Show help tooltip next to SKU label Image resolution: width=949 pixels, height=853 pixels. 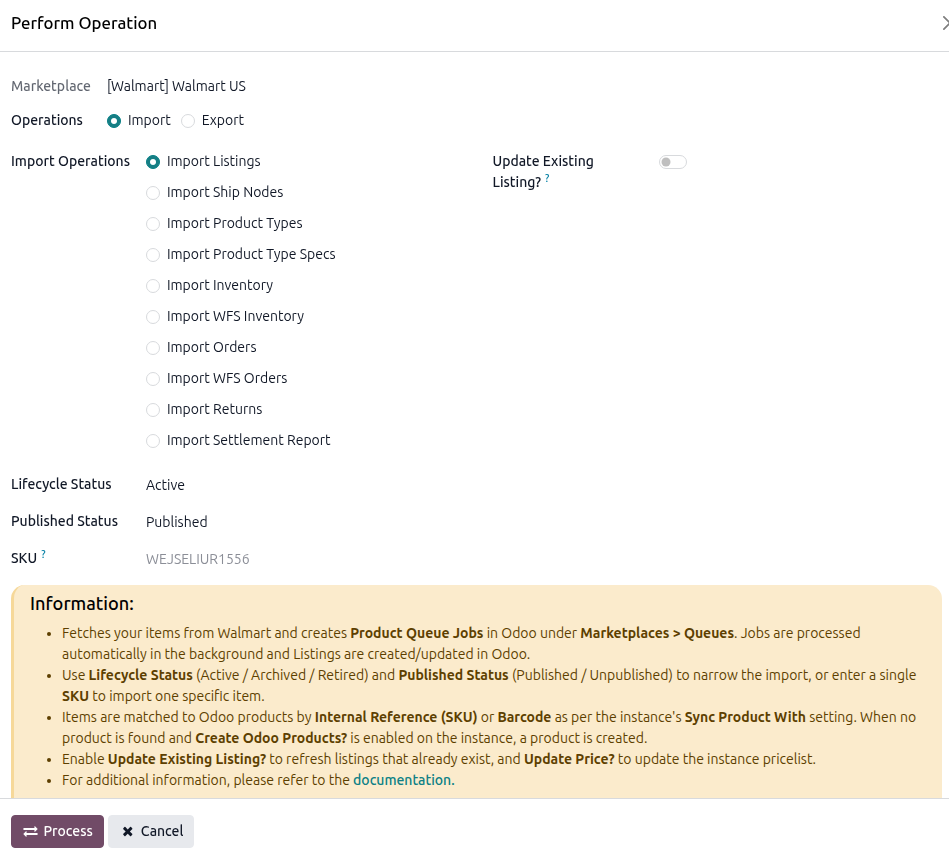coord(44,554)
